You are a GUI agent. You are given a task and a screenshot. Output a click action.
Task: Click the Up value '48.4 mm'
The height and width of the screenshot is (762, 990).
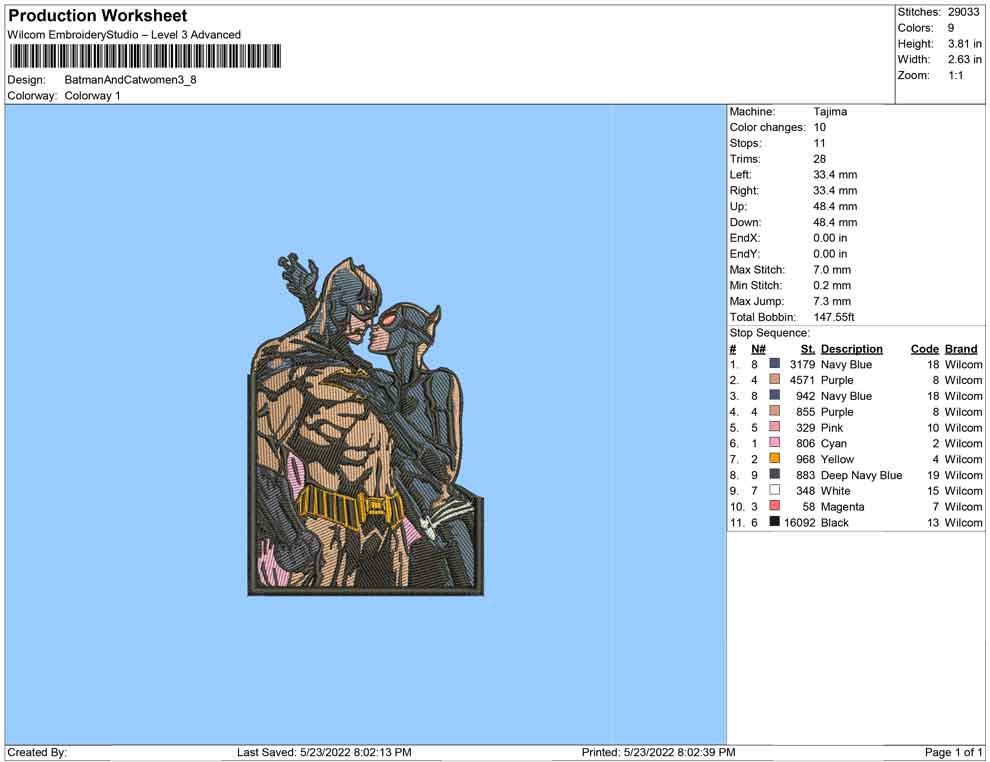835,206
